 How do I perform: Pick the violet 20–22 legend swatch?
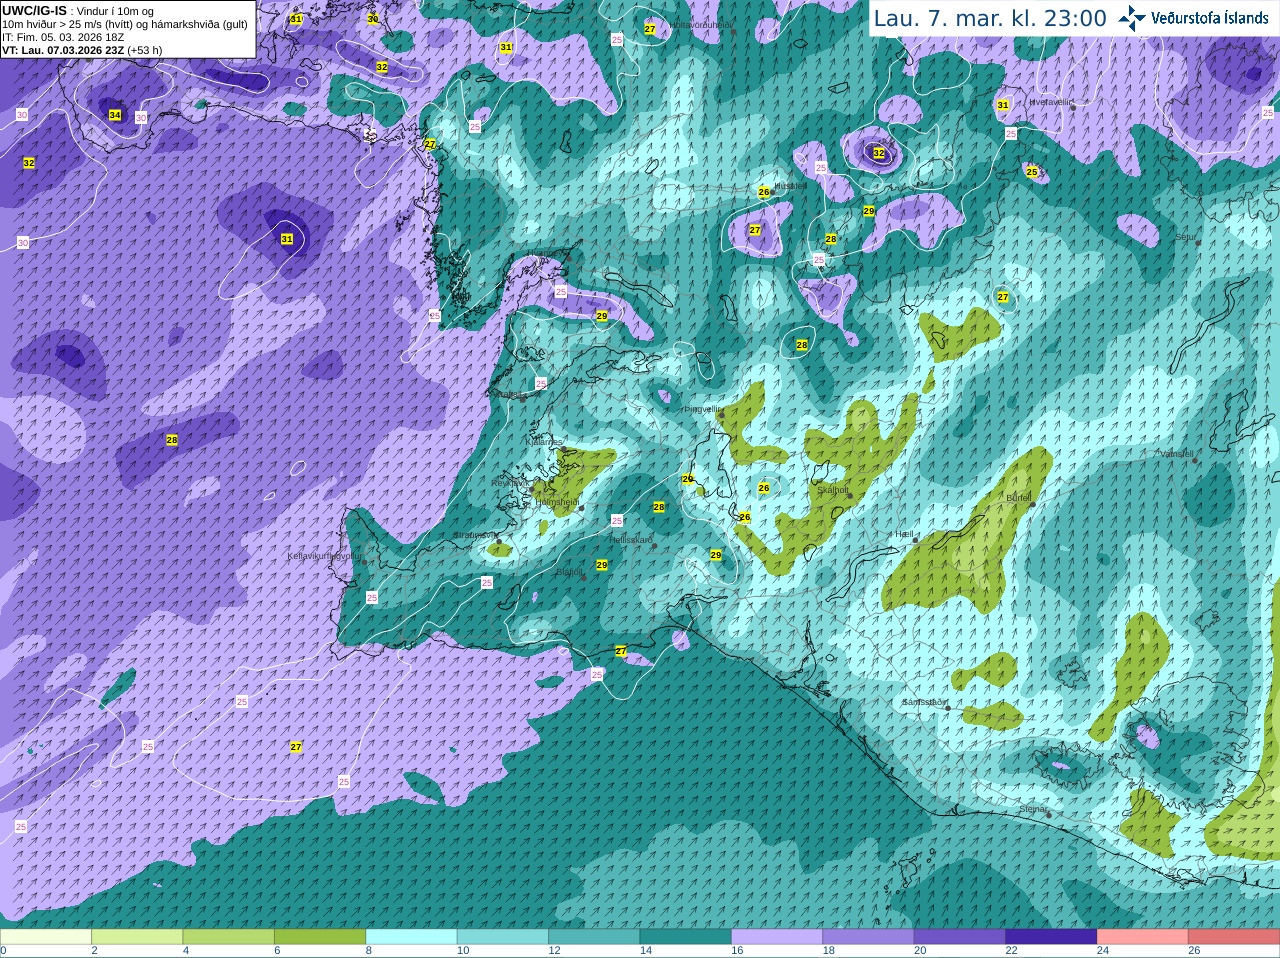pos(960,937)
